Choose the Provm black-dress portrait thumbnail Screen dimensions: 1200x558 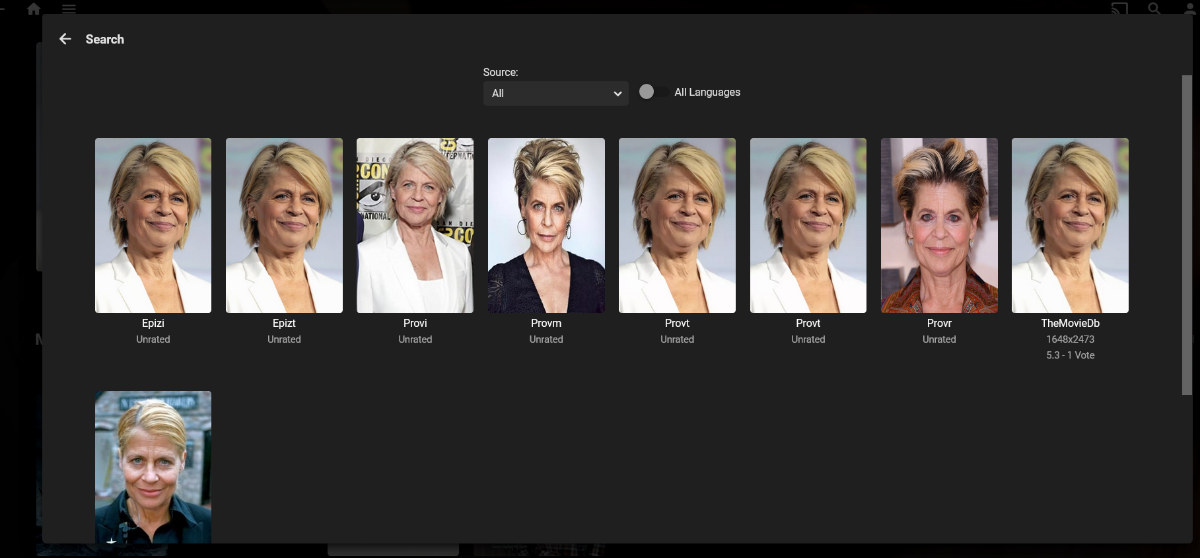point(546,226)
